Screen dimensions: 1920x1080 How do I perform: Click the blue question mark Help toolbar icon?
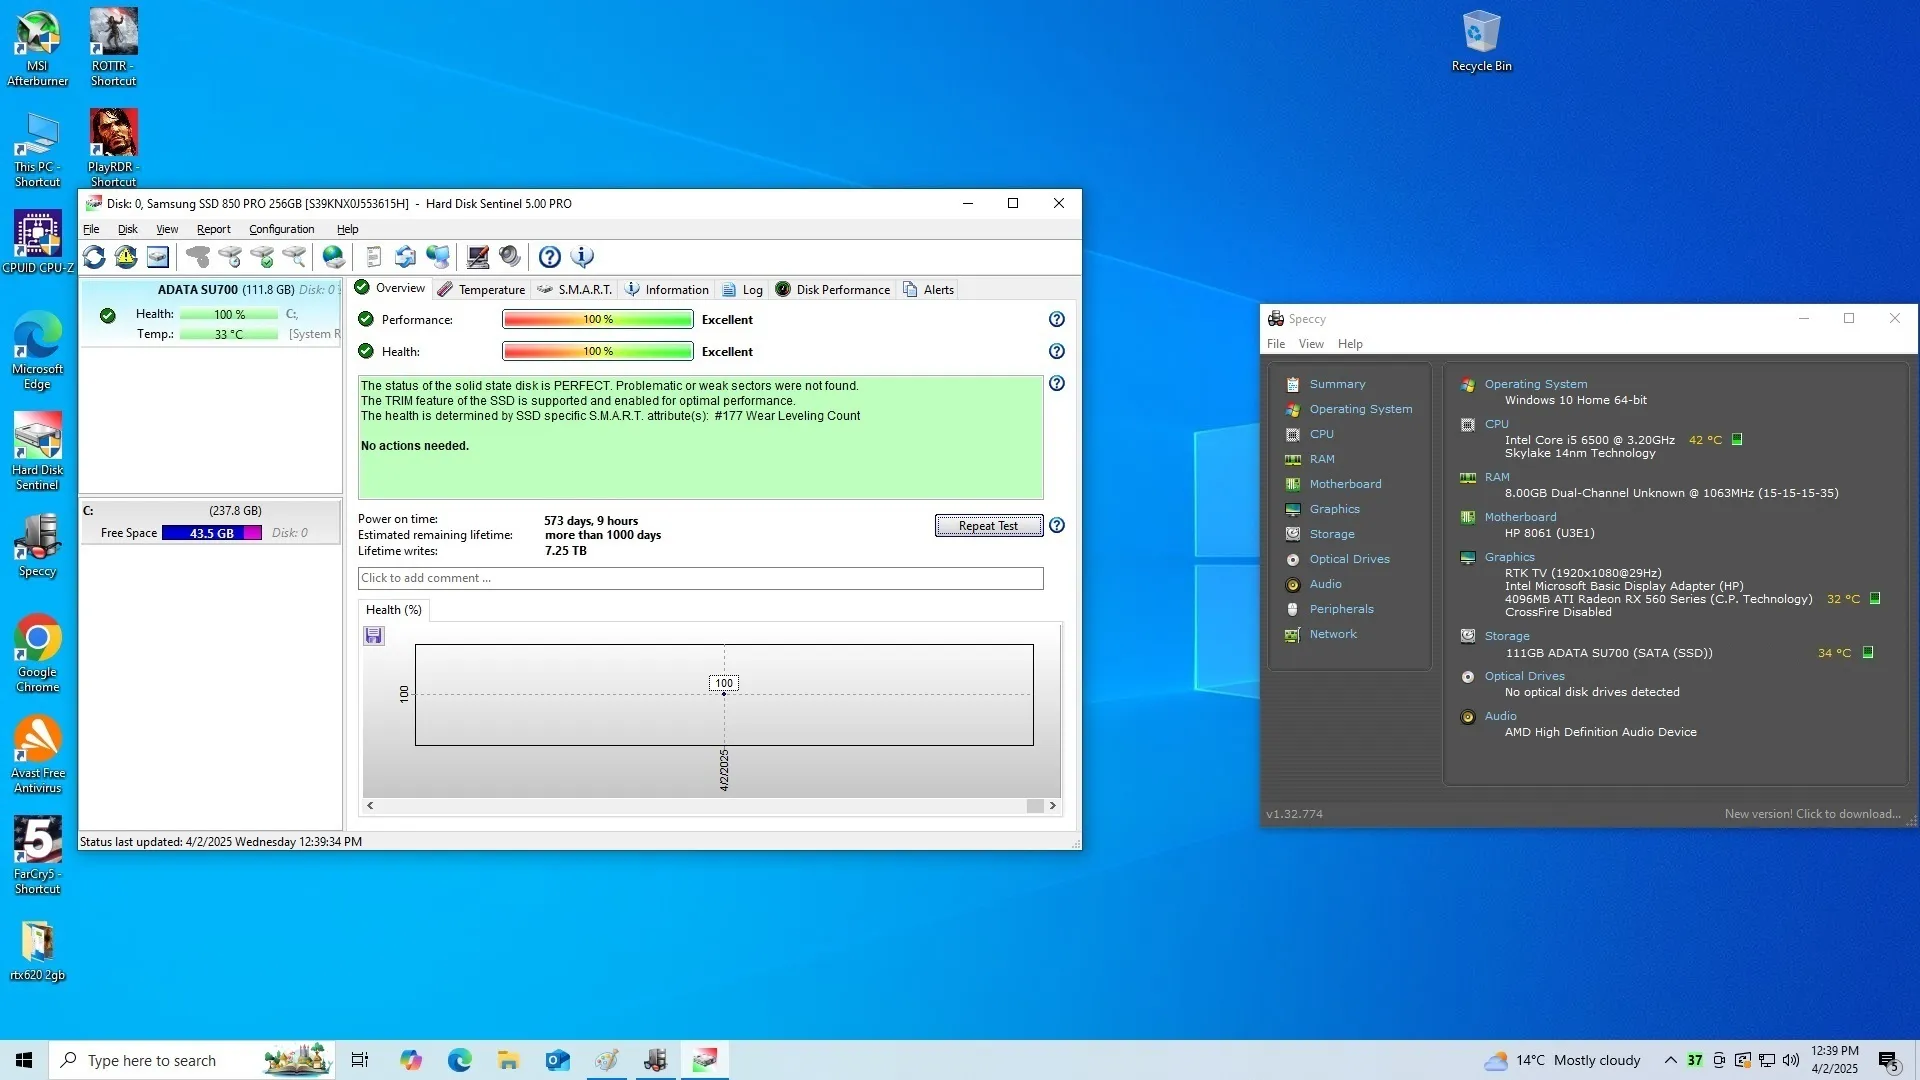(x=550, y=257)
